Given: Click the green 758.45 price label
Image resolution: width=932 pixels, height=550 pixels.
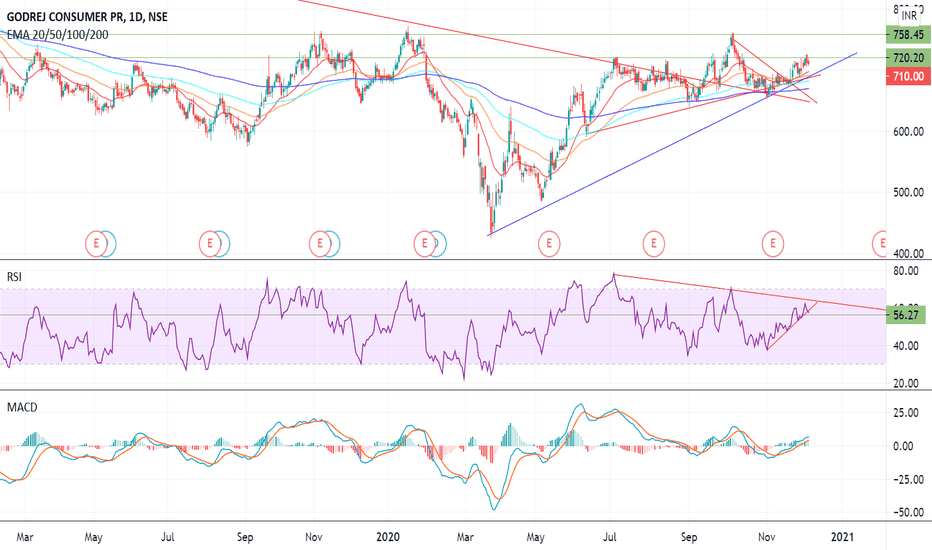Looking at the screenshot, I should (x=908, y=35).
